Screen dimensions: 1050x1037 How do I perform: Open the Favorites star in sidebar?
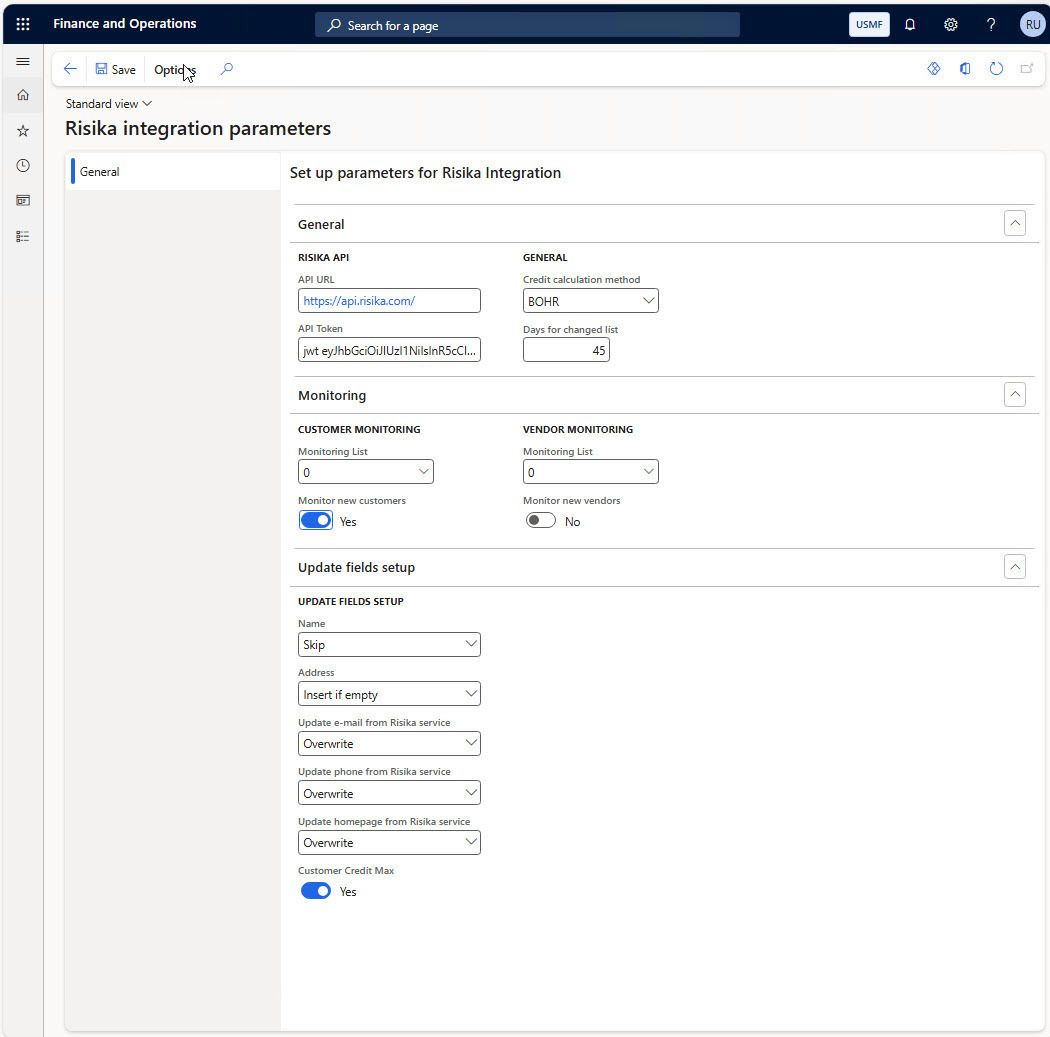click(23, 131)
